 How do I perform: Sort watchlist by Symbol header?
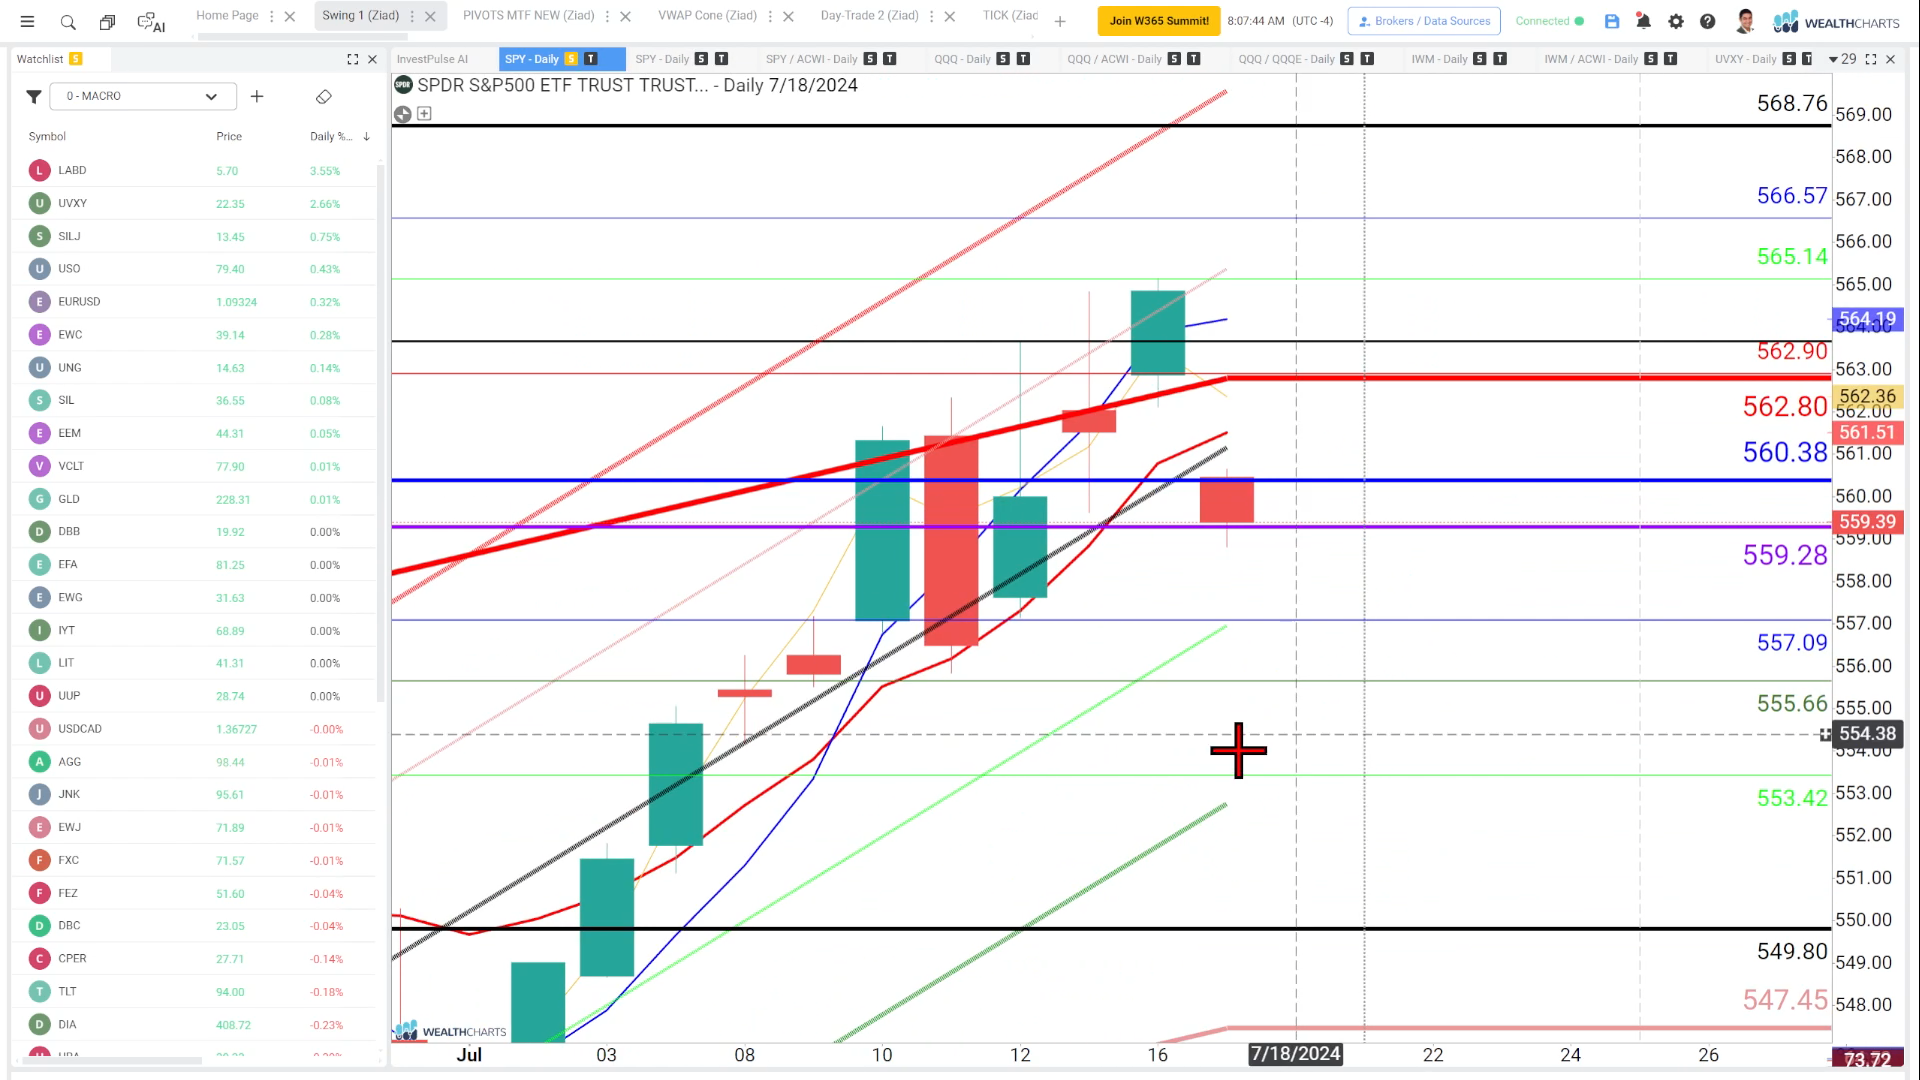[47, 136]
